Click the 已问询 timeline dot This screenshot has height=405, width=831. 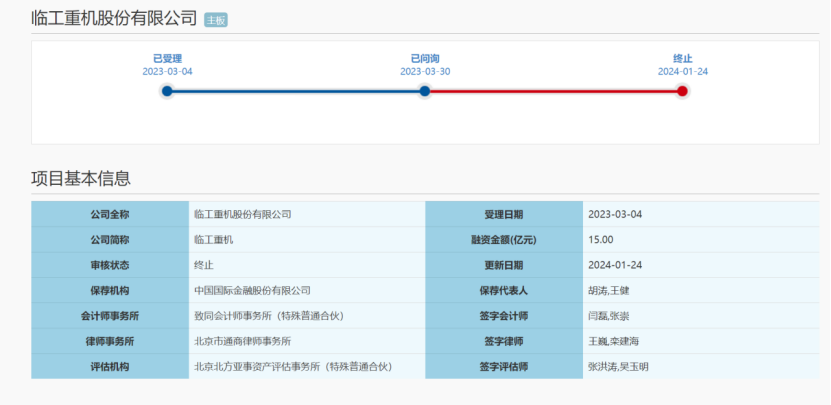pyautogui.click(x=425, y=91)
